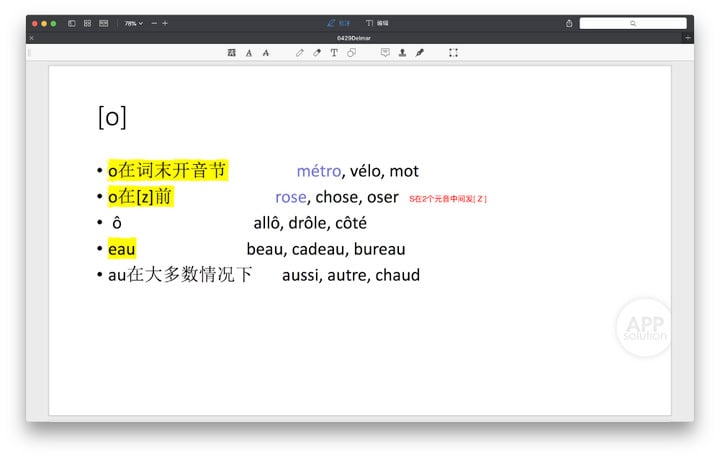Viewport: 720px width, 459px height.
Task: Click the purple word 'rose'
Action: point(291,197)
